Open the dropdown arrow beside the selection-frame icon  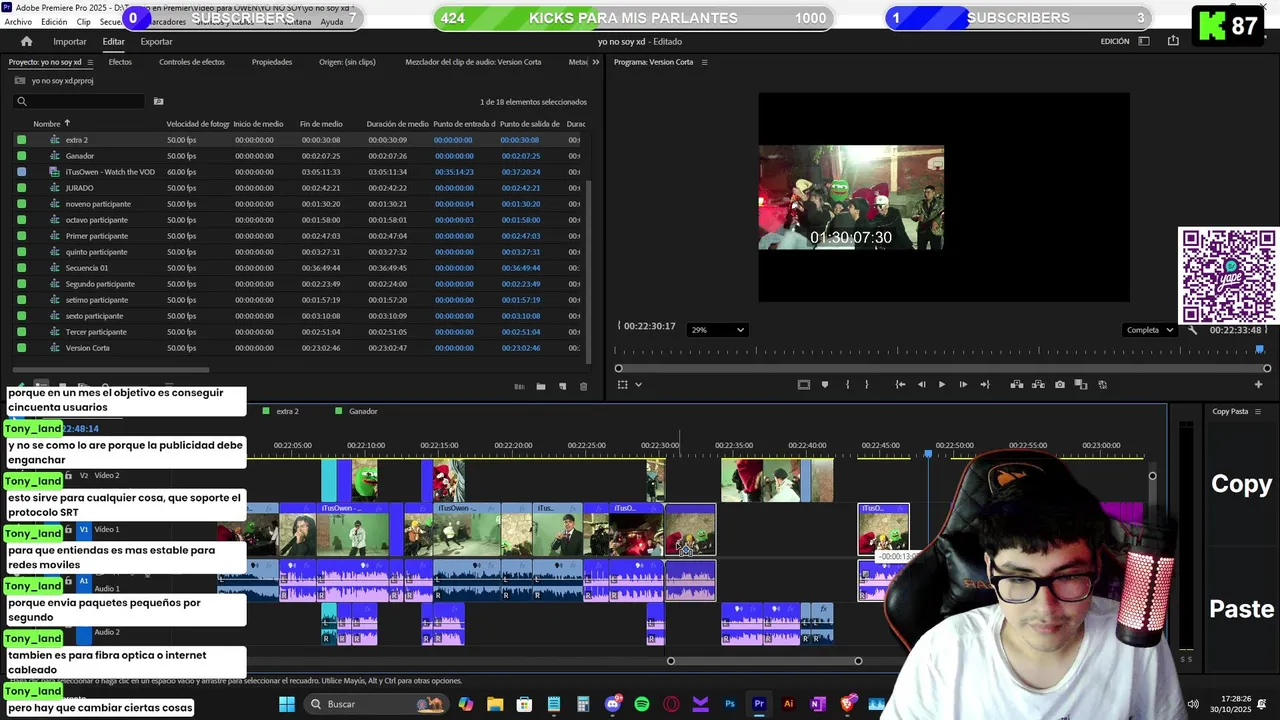(x=638, y=385)
